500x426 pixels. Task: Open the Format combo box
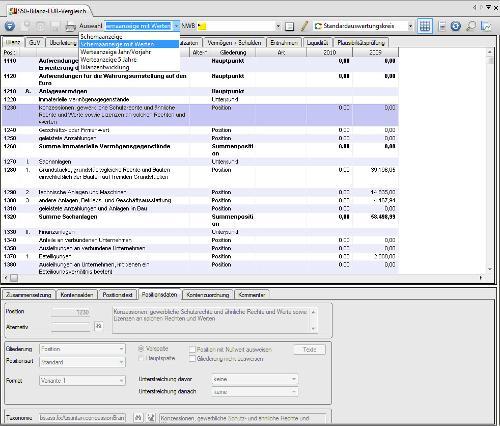[x=82, y=380]
